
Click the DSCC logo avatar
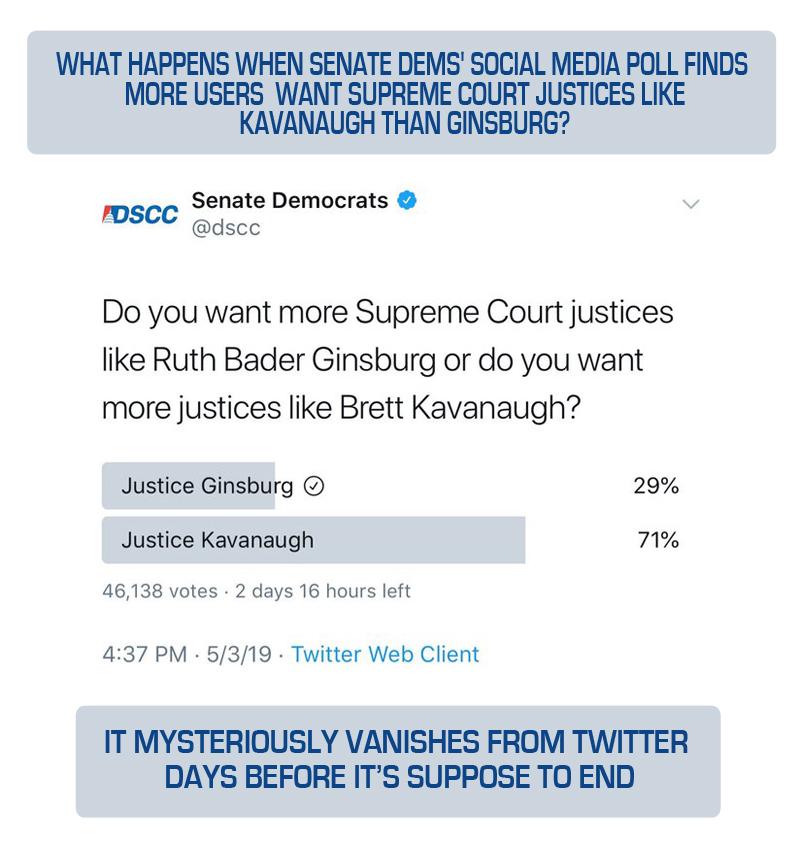140,213
